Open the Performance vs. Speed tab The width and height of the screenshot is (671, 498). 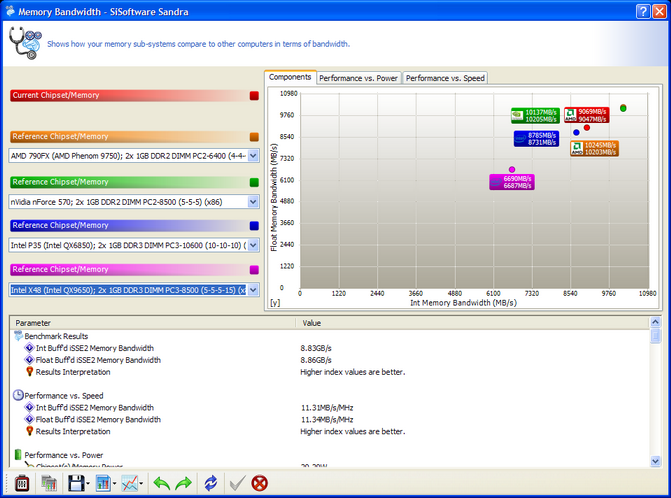445,78
